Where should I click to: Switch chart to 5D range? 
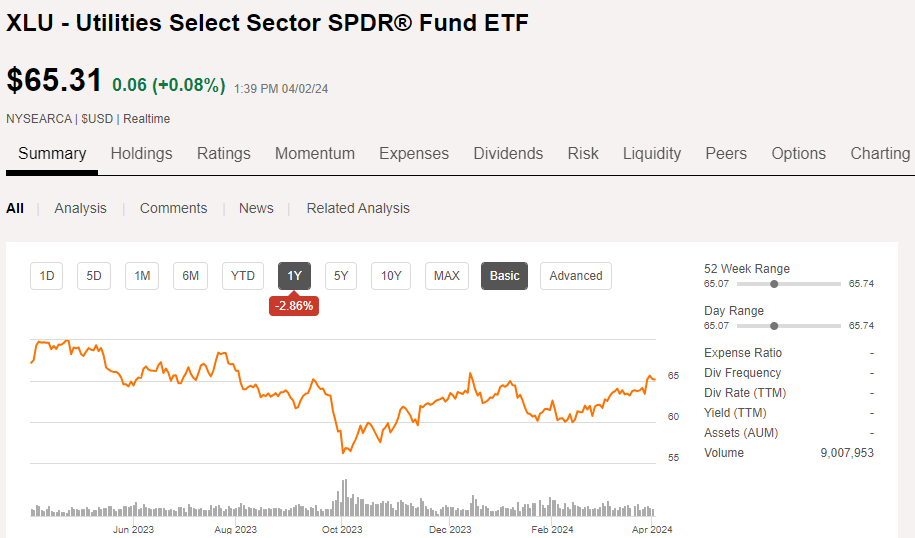pos(94,276)
